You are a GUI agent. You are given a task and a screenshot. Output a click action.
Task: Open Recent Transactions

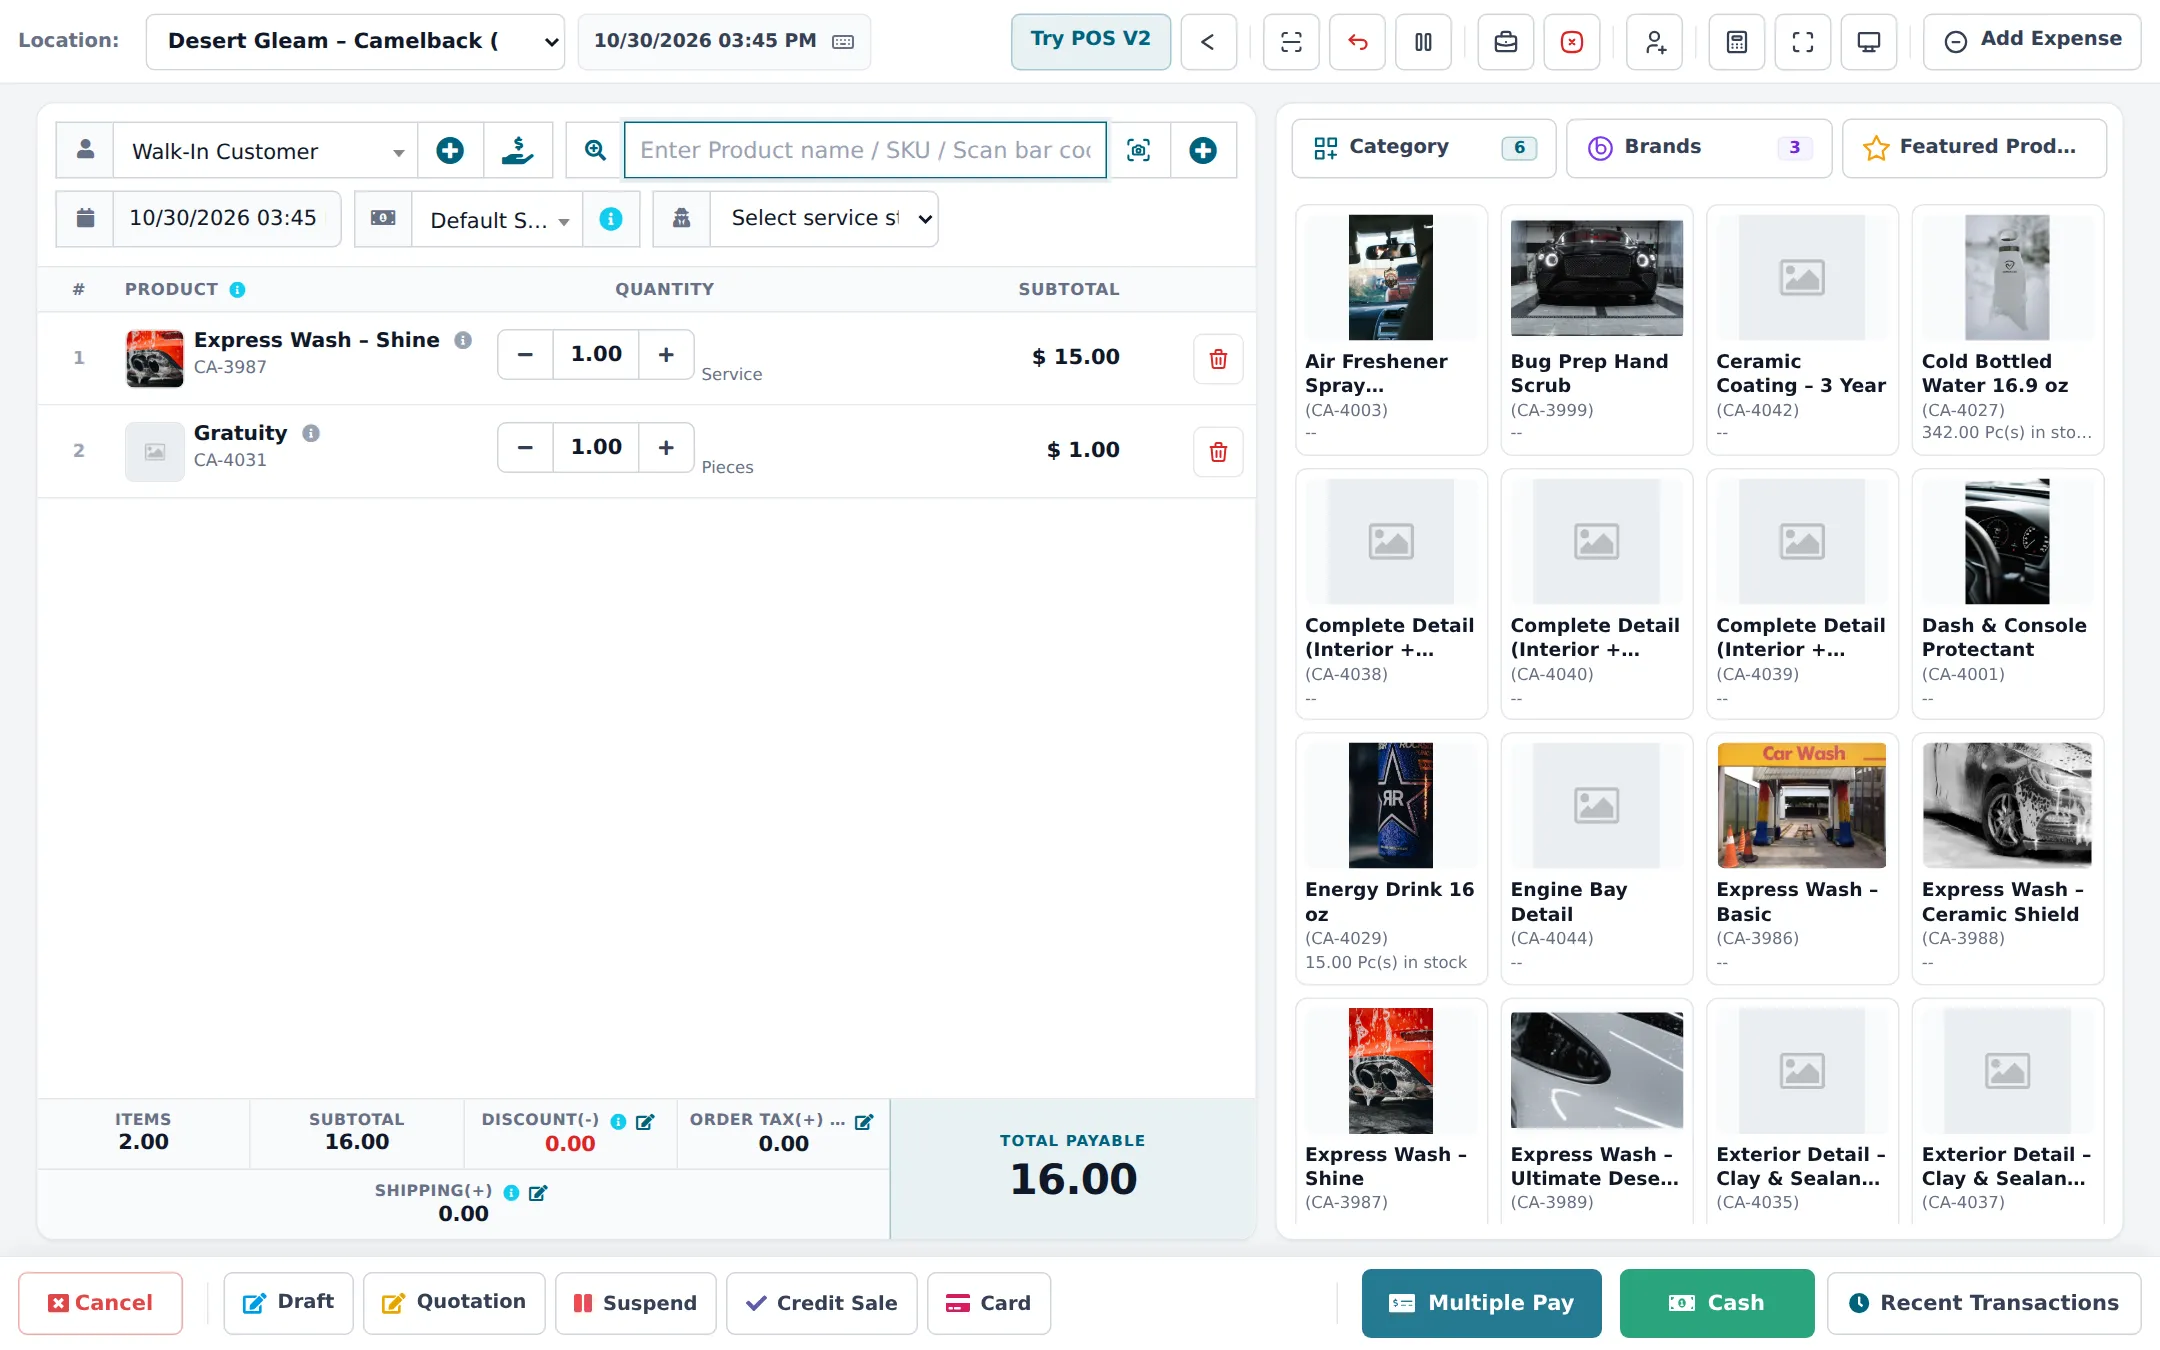[x=1984, y=1303]
